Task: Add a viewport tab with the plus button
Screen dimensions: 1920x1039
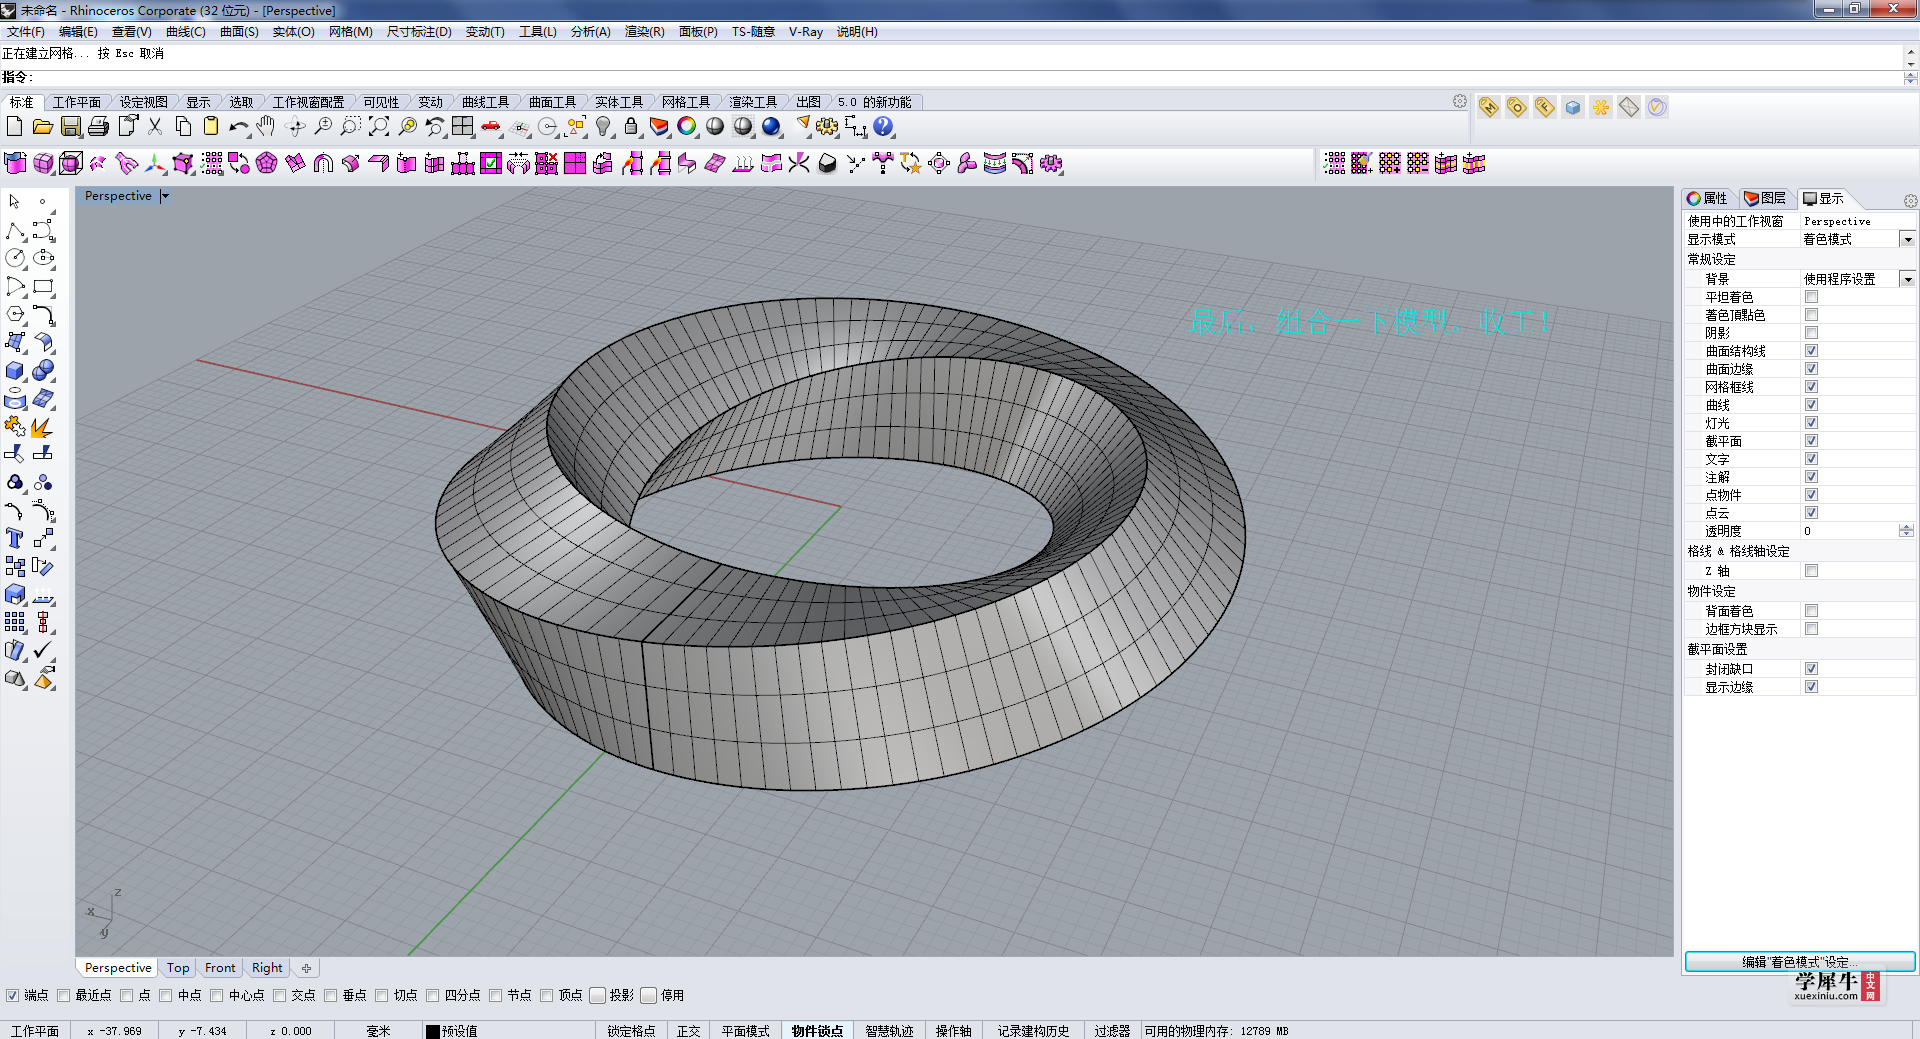Action: 306,968
